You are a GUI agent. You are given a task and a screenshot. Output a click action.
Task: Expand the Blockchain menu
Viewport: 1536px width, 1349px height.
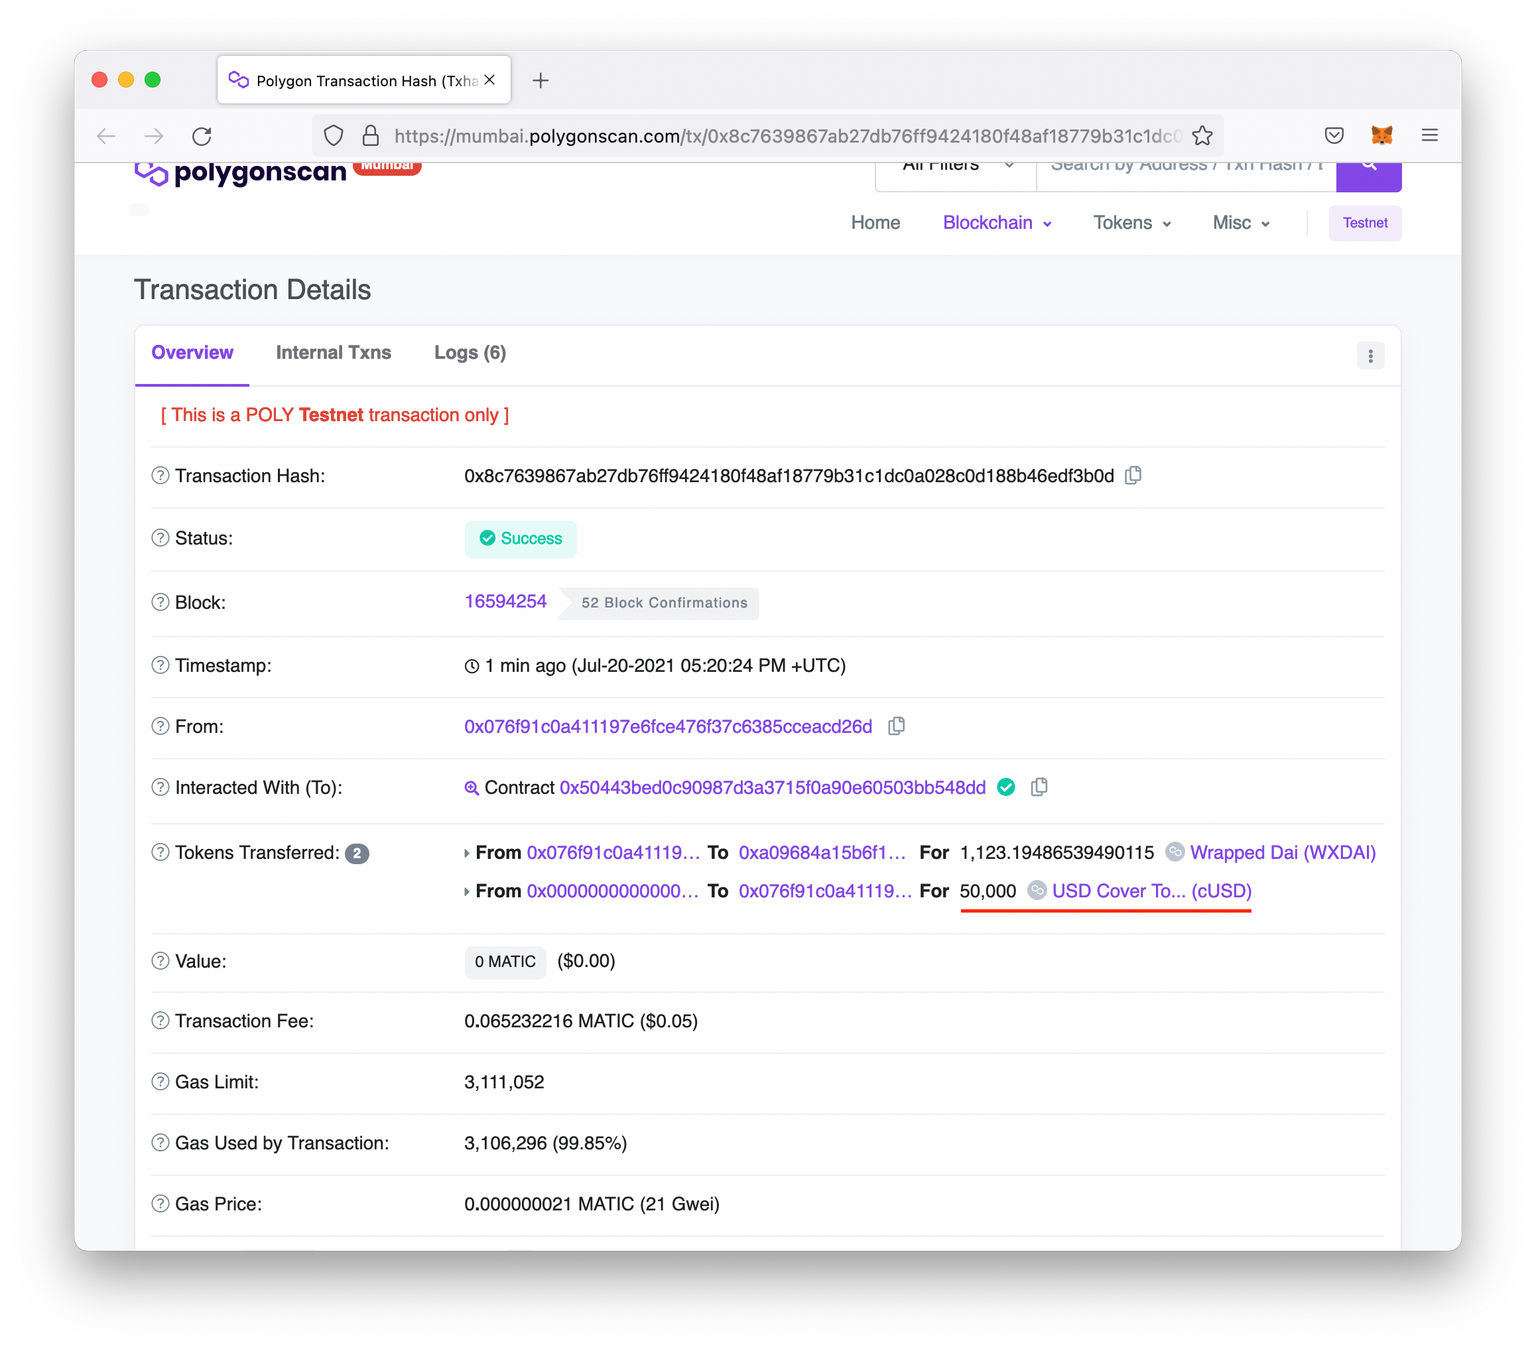tap(997, 223)
